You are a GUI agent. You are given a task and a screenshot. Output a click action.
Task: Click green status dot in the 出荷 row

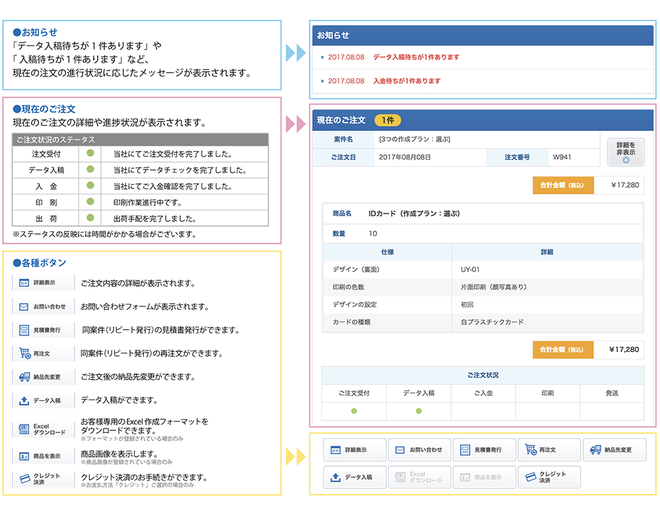pyautogui.click(x=90, y=218)
